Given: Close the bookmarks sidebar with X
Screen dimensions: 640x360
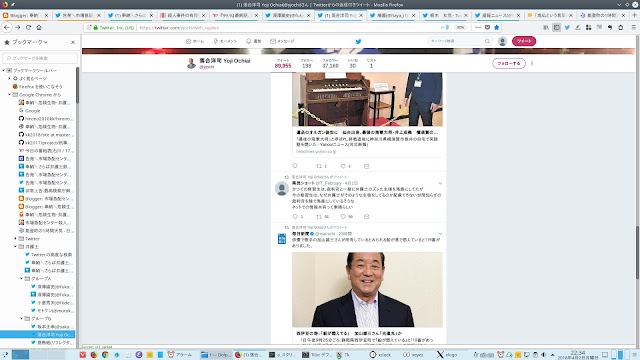Looking at the screenshot, I should tap(73, 42).
